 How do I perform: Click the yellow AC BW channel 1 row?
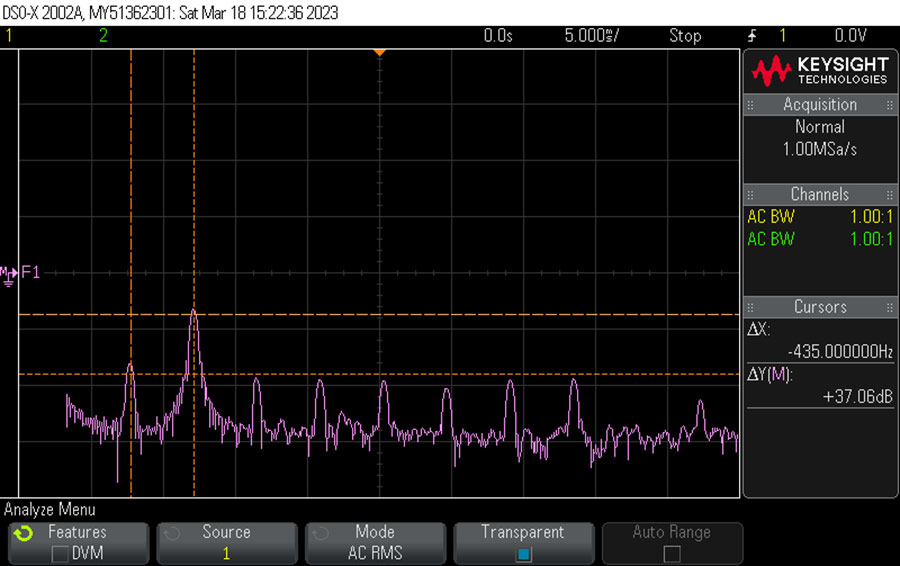(820, 217)
